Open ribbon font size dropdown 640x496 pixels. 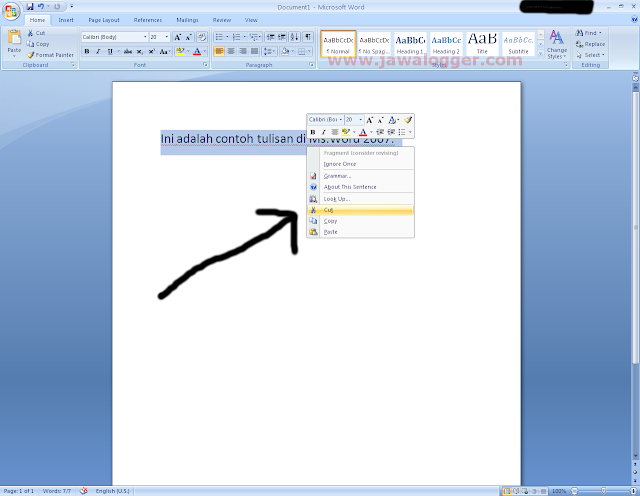coord(167,37)
